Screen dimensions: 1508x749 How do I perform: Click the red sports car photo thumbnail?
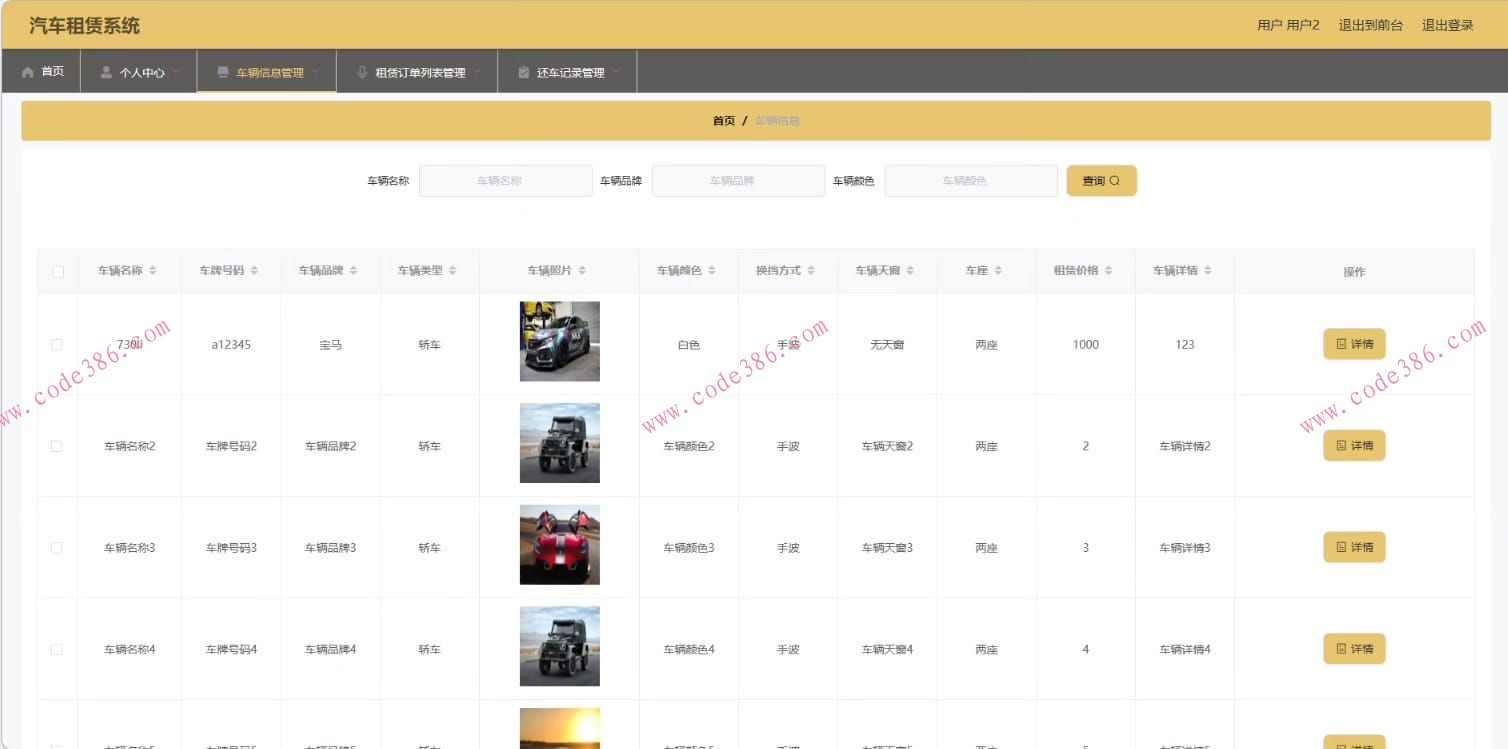click(559, 544)
